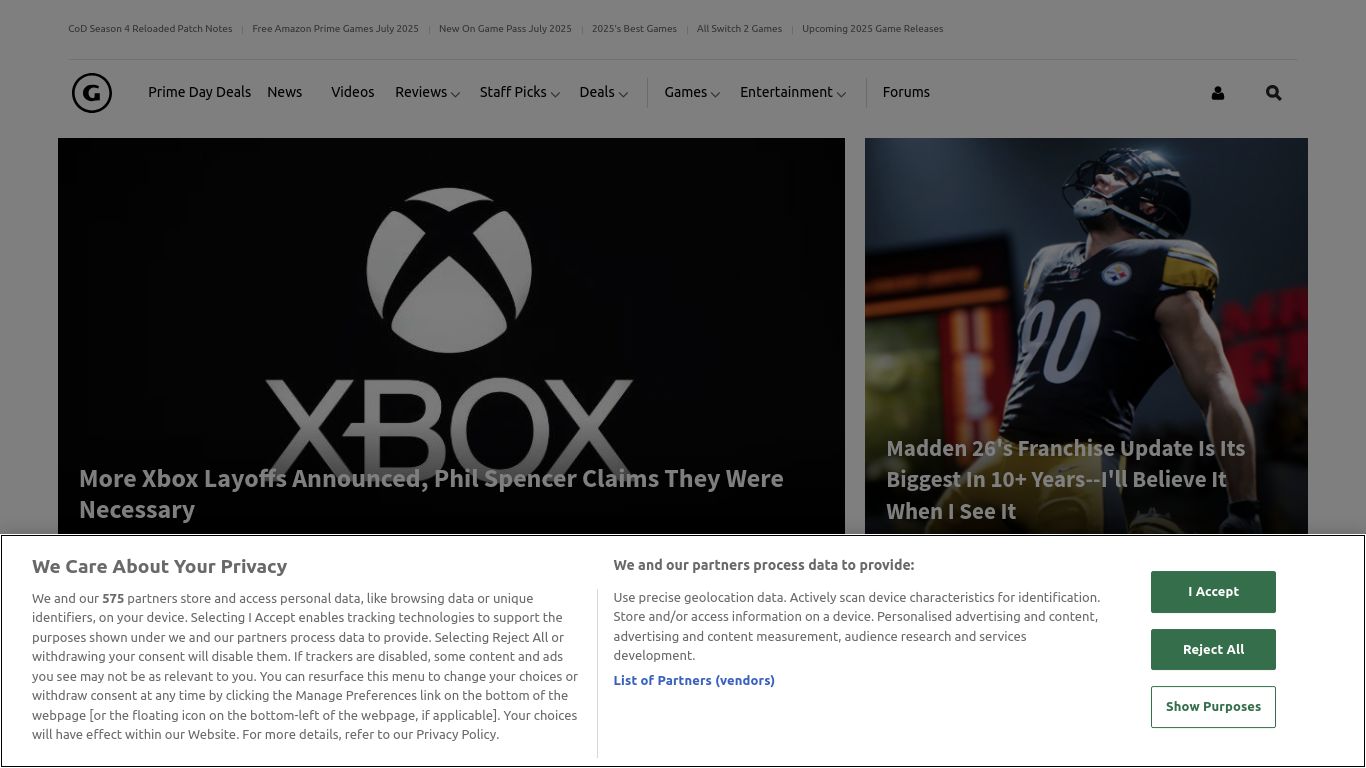Open the Videos section
1366x768 pixels.
click(352, 92)
